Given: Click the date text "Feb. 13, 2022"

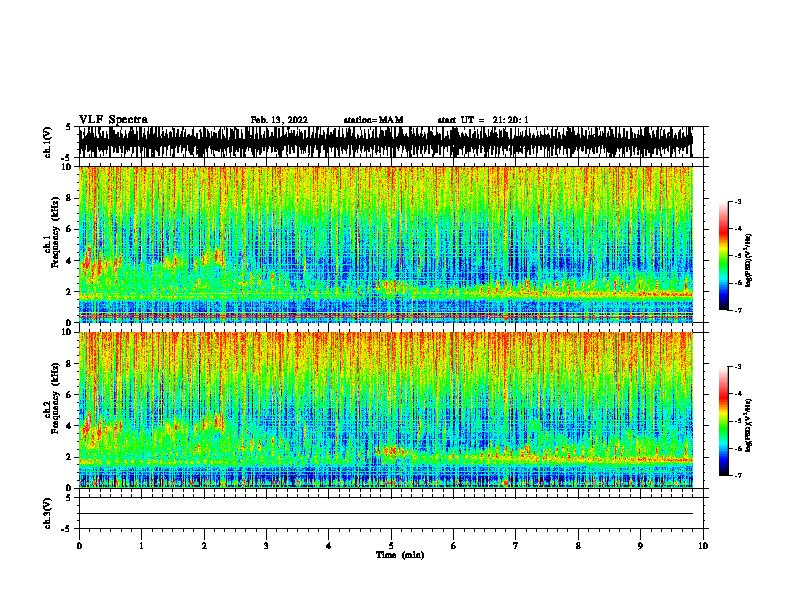Looking at the screenshot, I should click(279, 120).
